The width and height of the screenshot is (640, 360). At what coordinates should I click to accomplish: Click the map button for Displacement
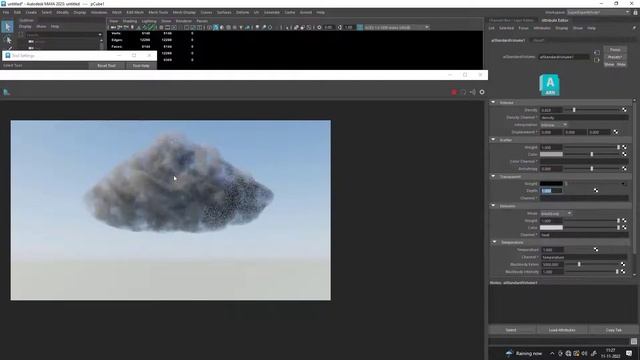[x=616, y=132]
